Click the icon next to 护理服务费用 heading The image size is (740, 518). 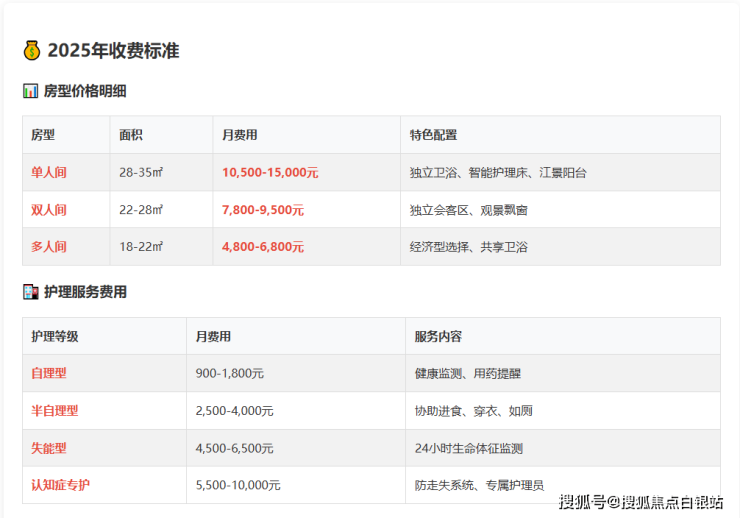30,292
